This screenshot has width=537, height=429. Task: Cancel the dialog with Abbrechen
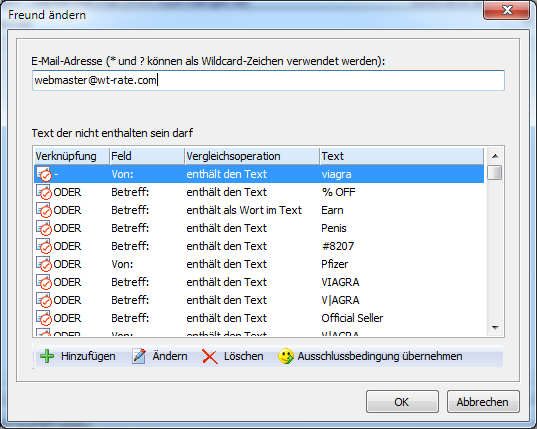(483, 402)
